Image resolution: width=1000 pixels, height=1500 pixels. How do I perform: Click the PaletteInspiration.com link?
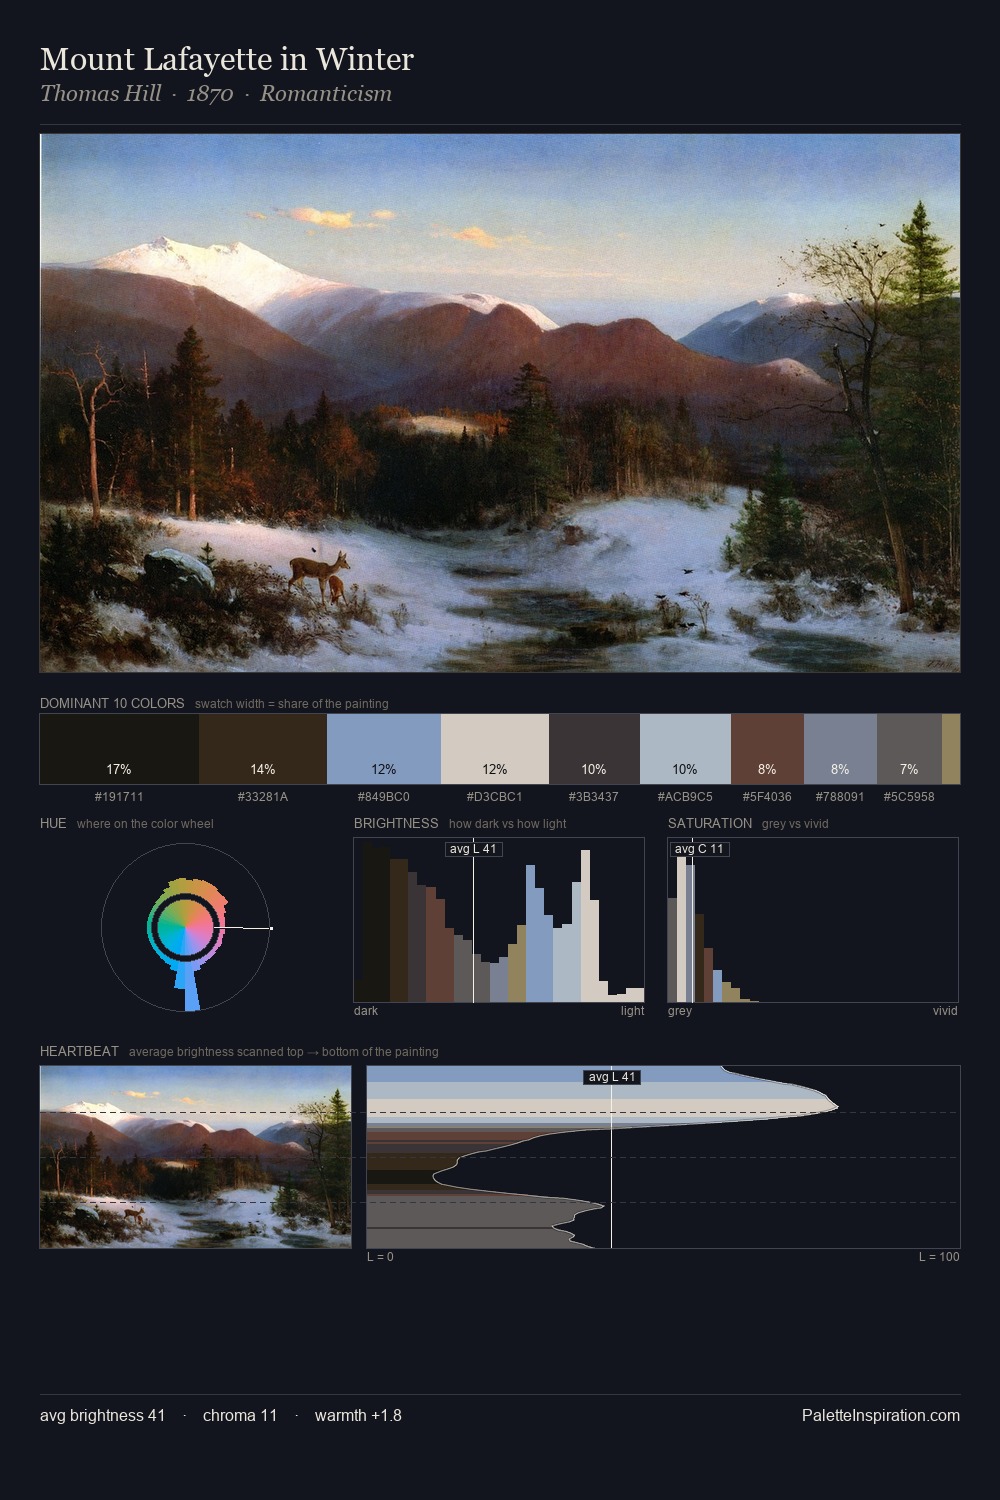coord(881,1415)
